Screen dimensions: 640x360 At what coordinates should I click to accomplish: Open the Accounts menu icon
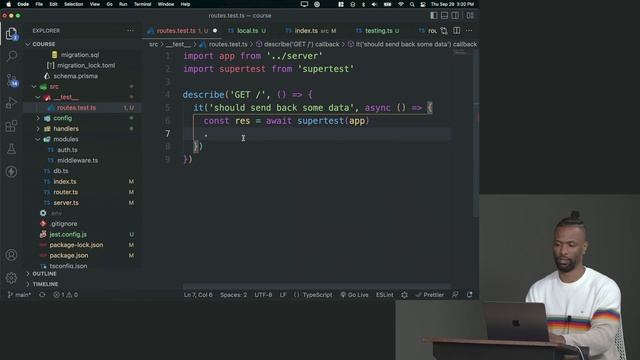point(11,255)
